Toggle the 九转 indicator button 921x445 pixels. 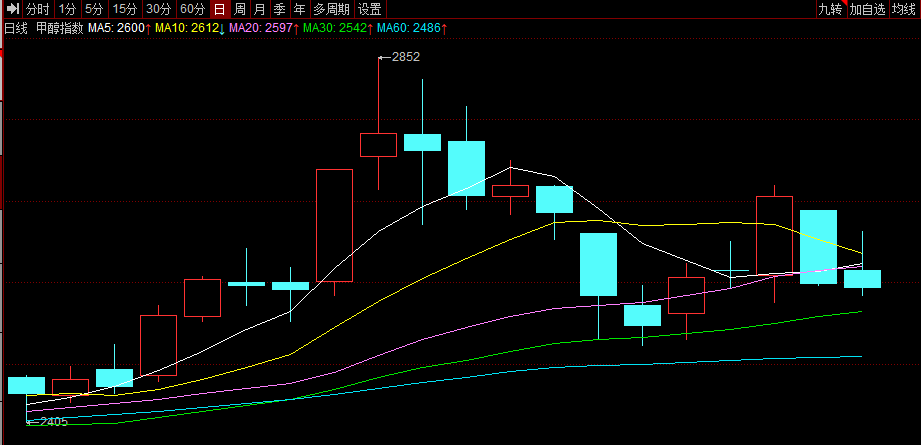click(831, 9)
